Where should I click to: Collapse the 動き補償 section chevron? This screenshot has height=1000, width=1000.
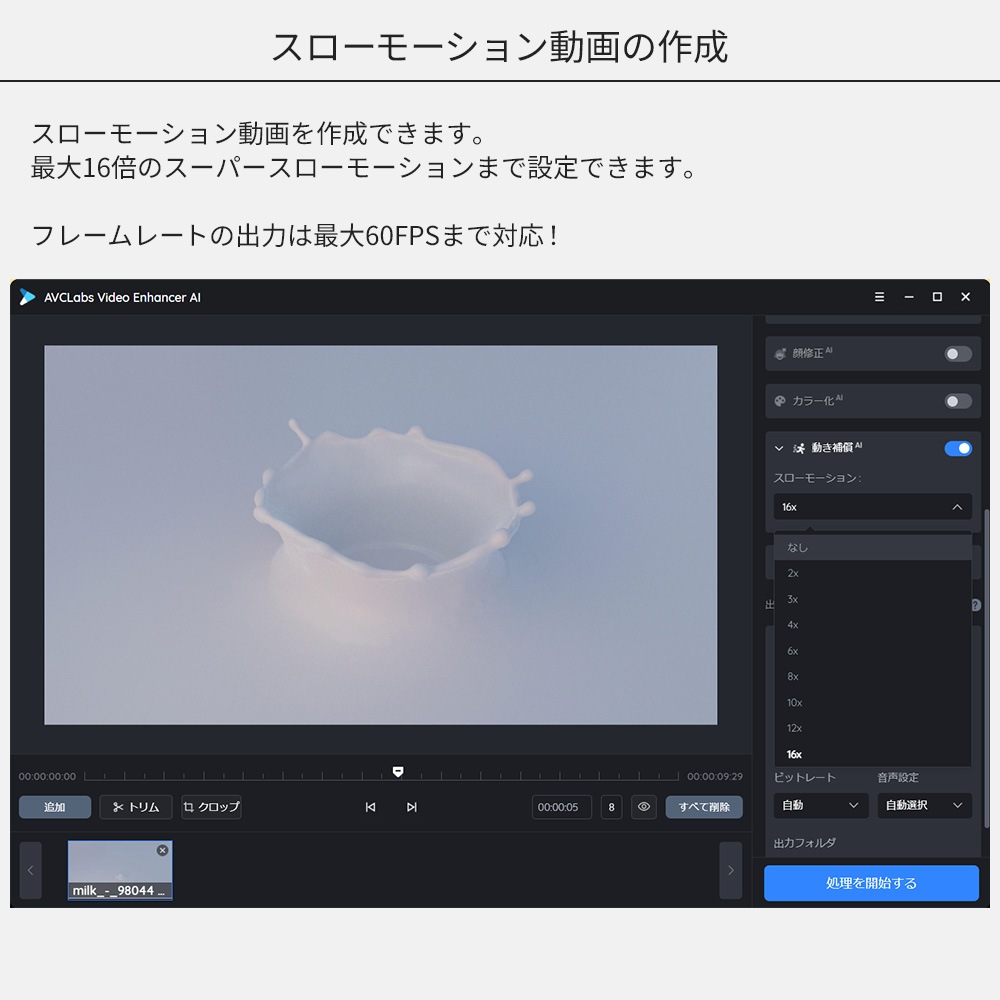pos(779,449)
